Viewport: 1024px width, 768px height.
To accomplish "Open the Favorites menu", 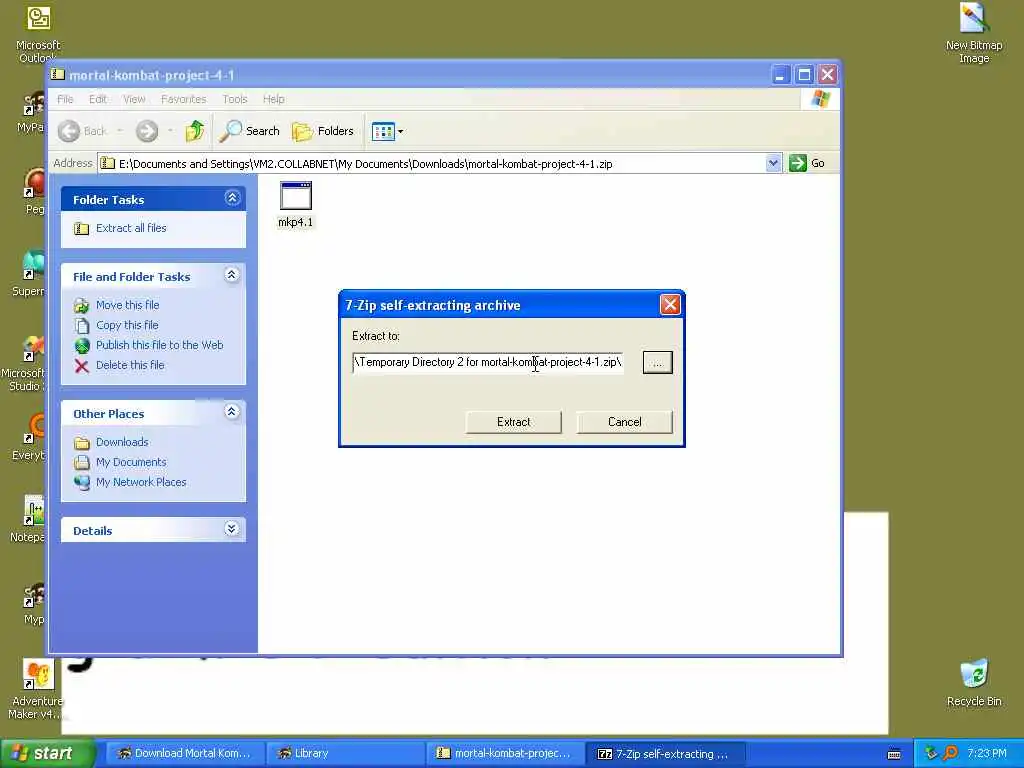I will click(x=184, y=99).
